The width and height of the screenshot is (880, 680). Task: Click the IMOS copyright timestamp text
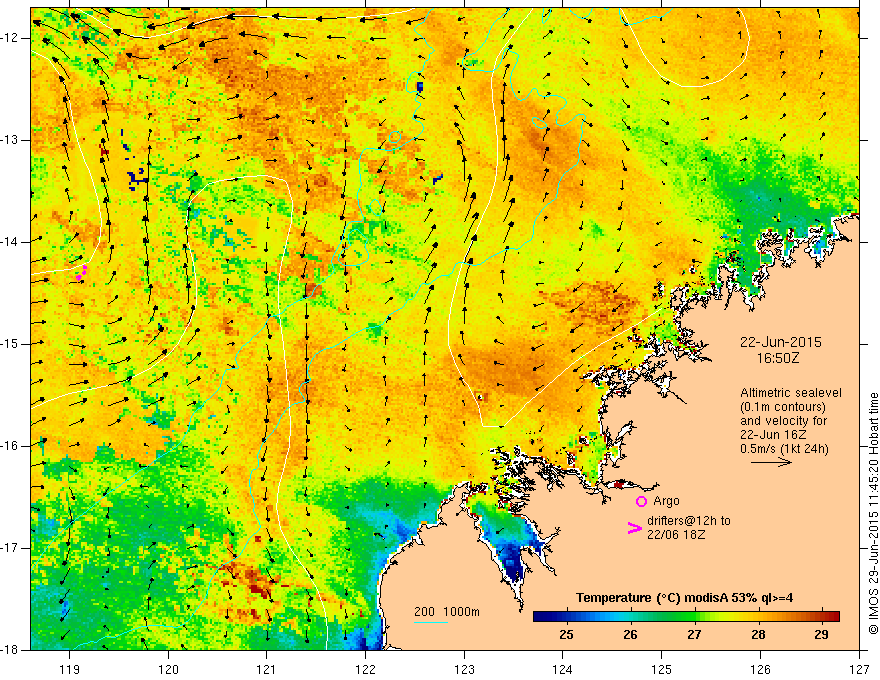click(x=873, y=513)
